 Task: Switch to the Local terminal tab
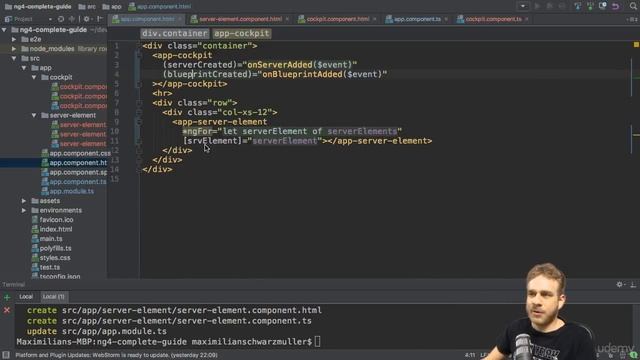coord(26,297)
